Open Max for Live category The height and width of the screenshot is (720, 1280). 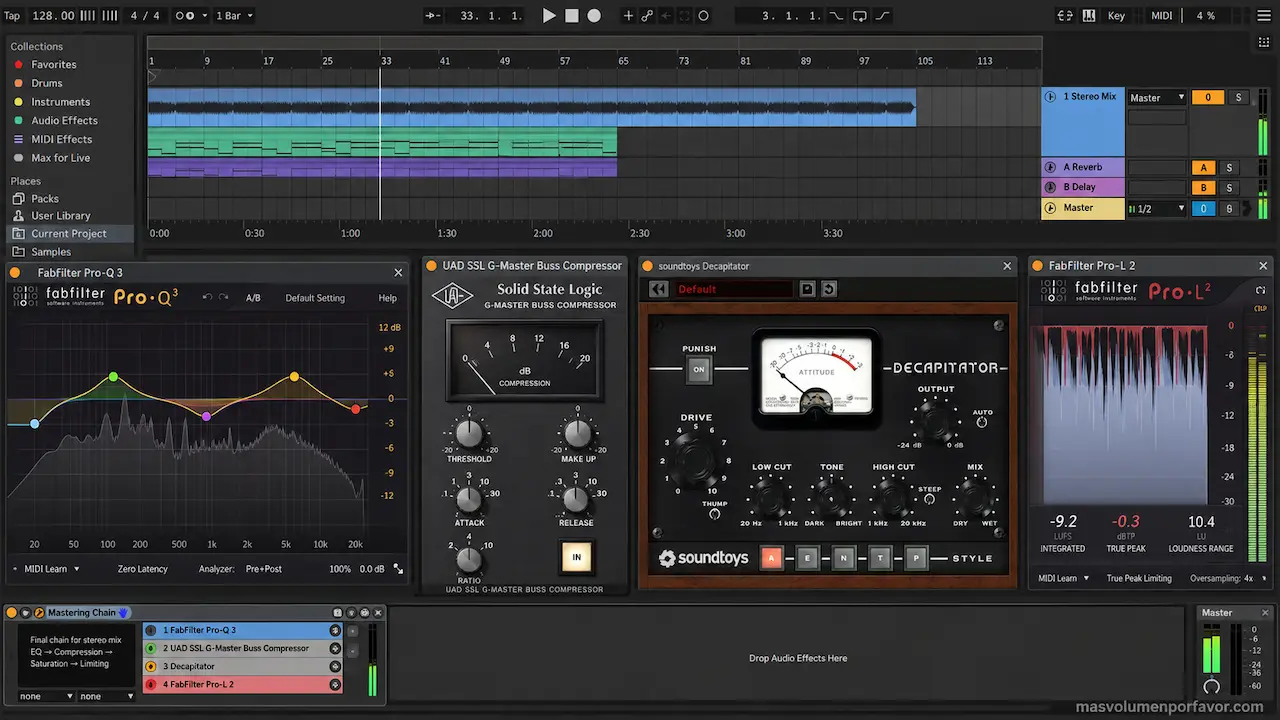[x=60, y=158]
